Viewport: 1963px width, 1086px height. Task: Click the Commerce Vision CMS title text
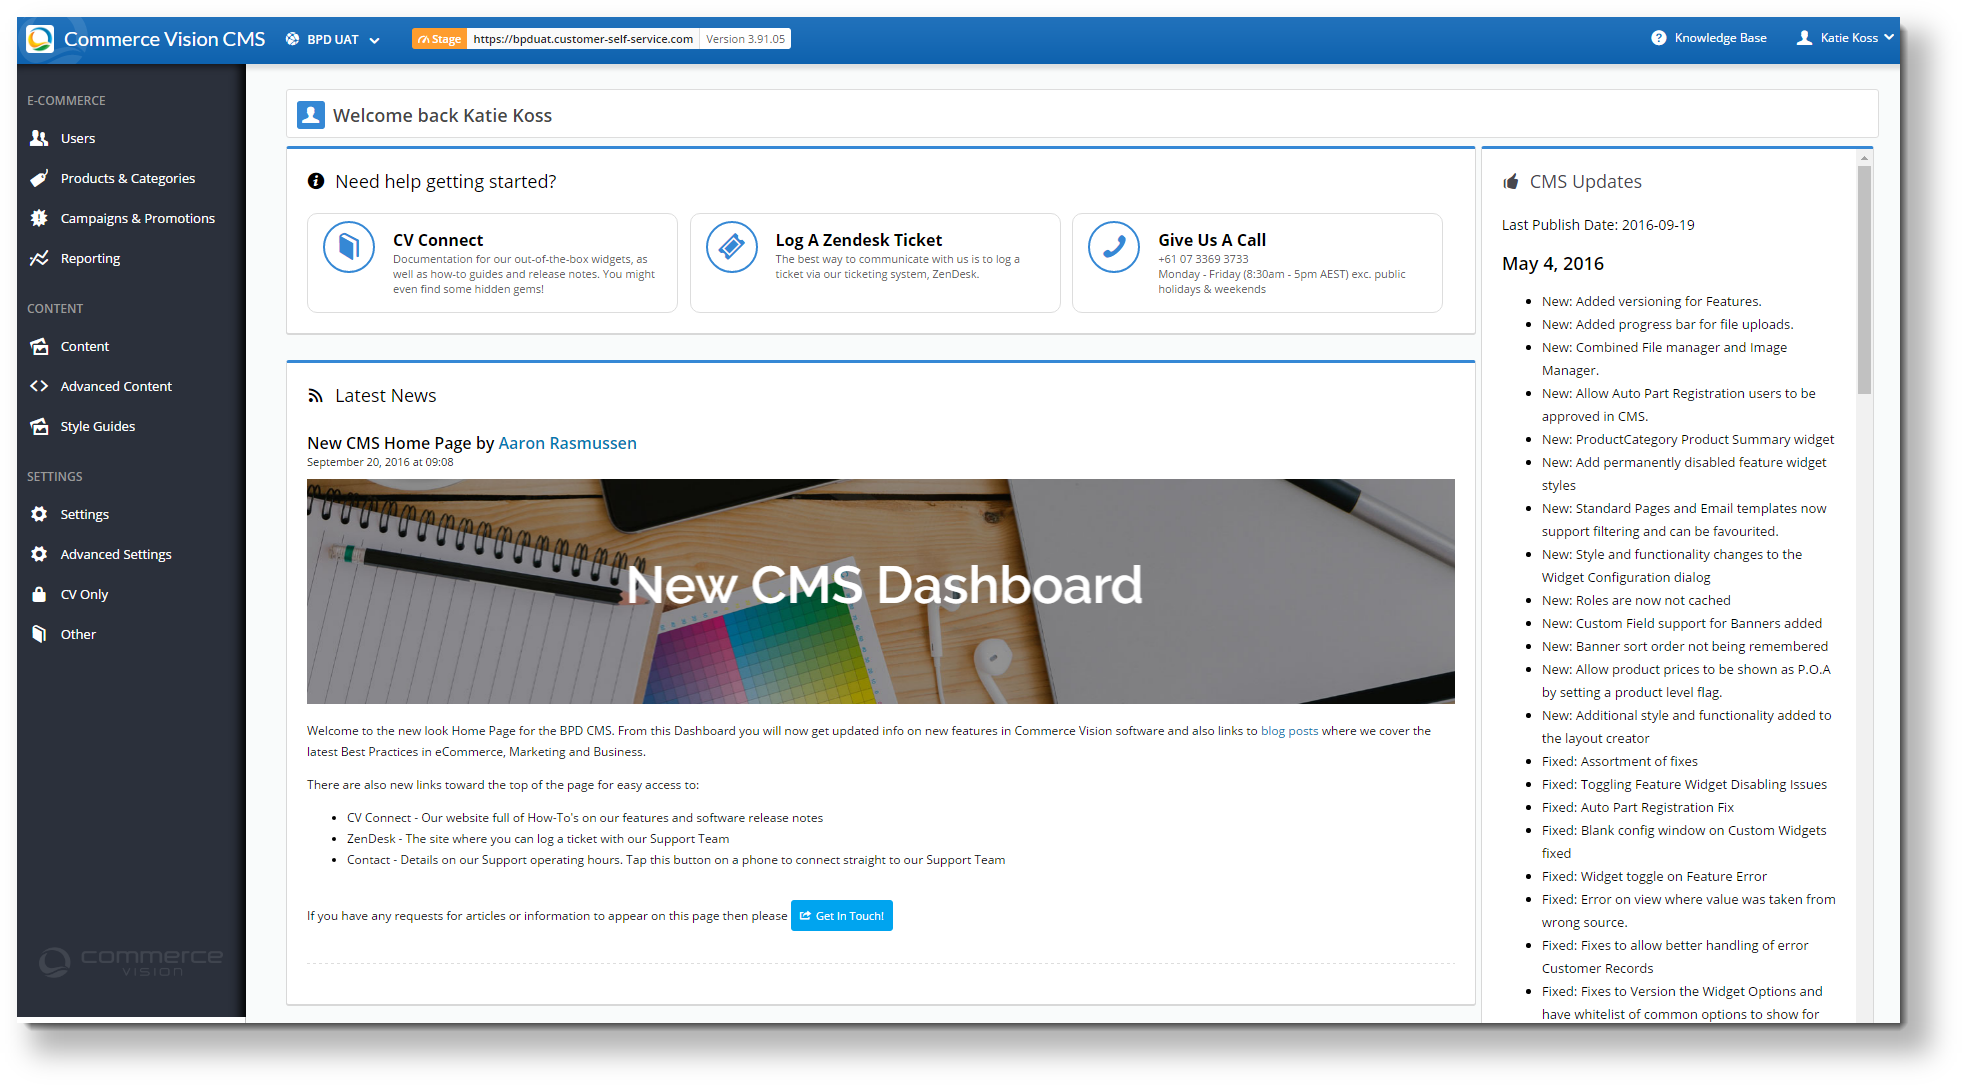(x=165, y=39)
